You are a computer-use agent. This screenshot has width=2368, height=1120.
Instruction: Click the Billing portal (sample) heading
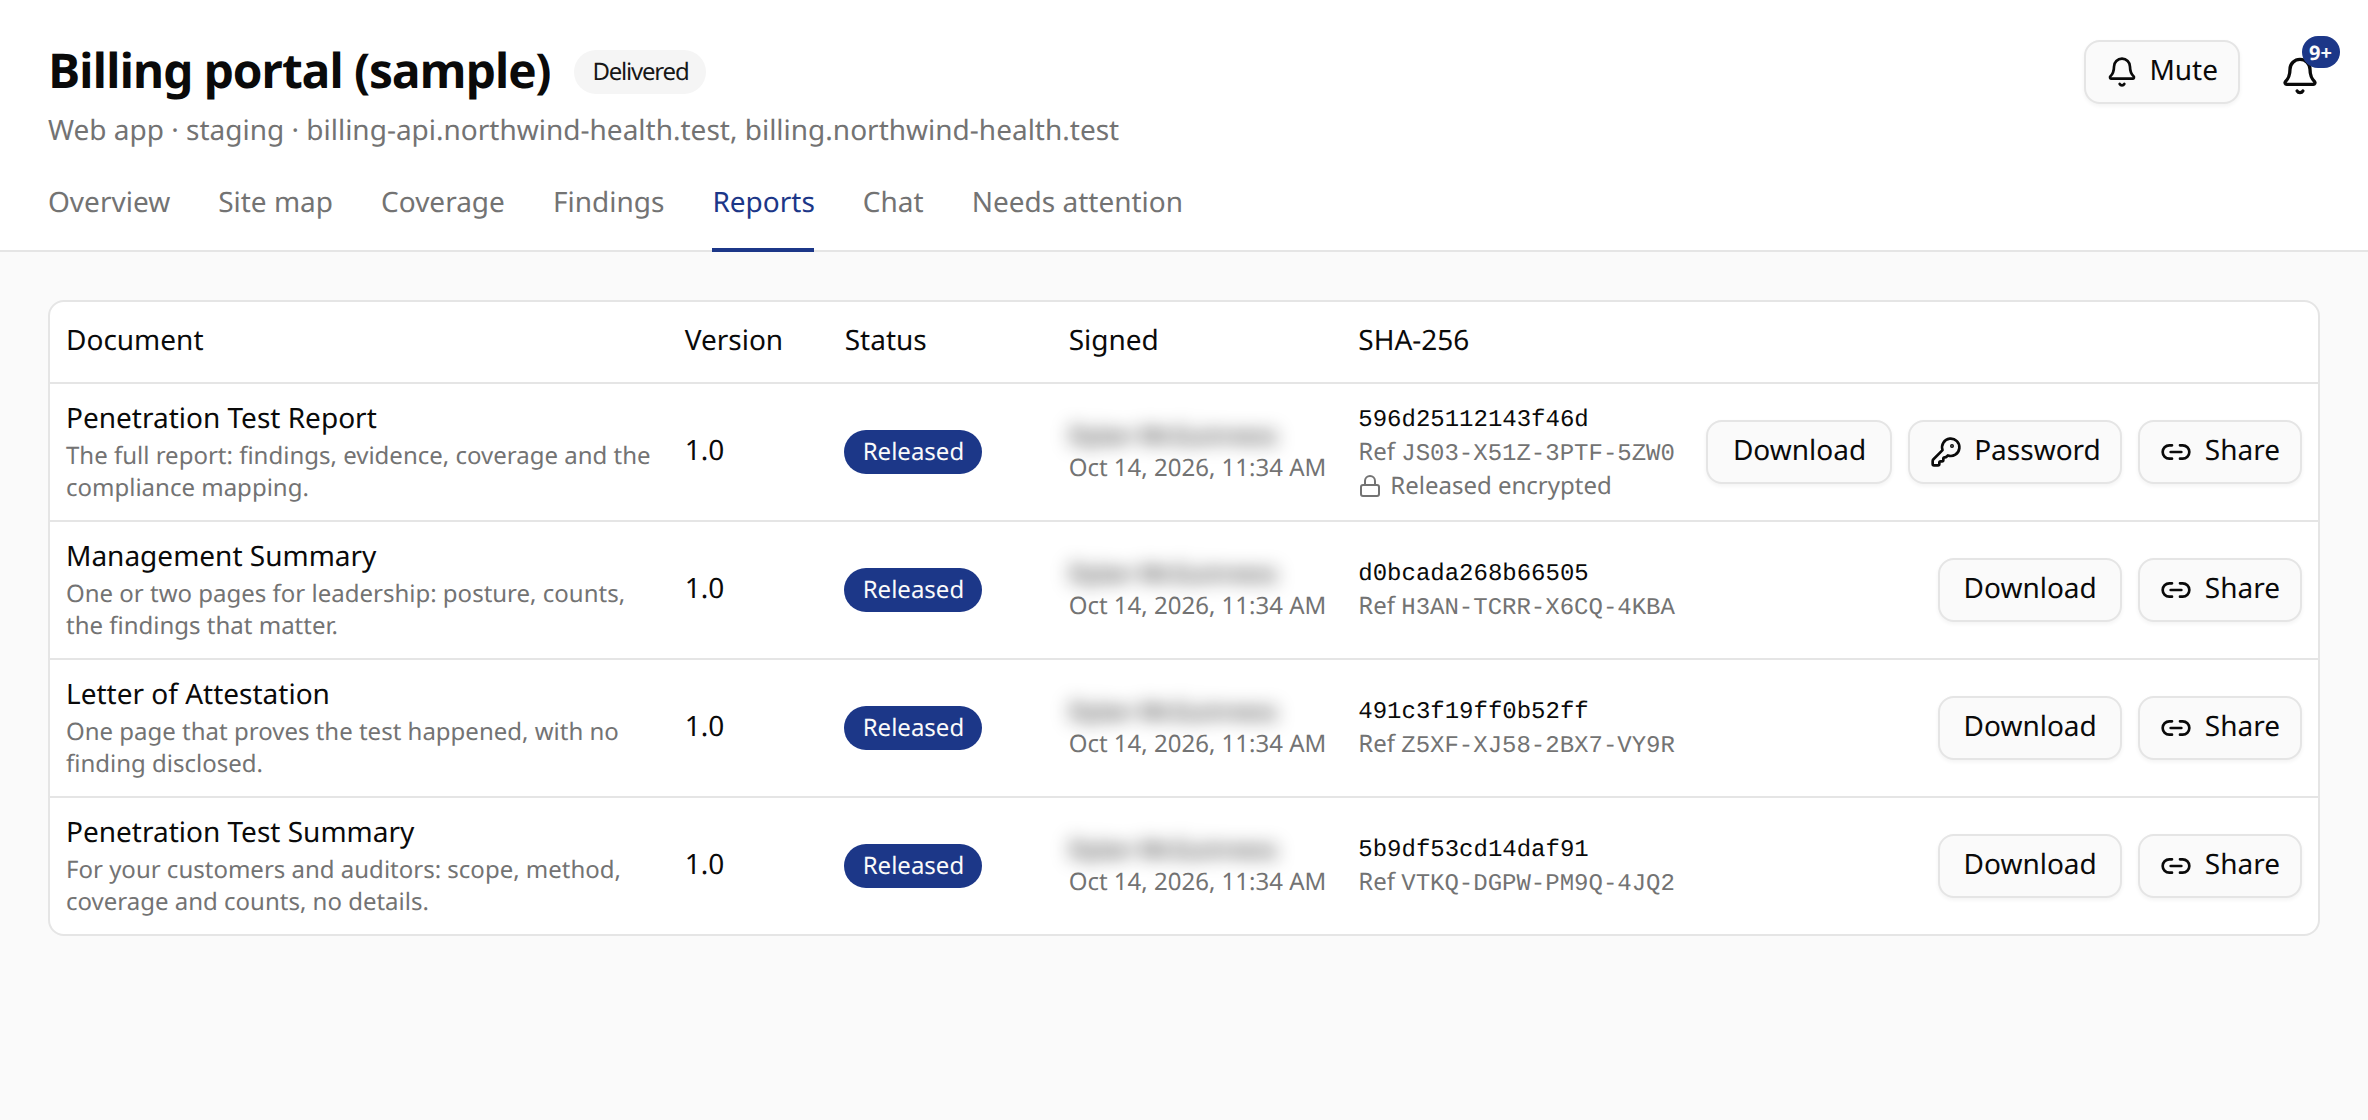[x=300, y=72]
